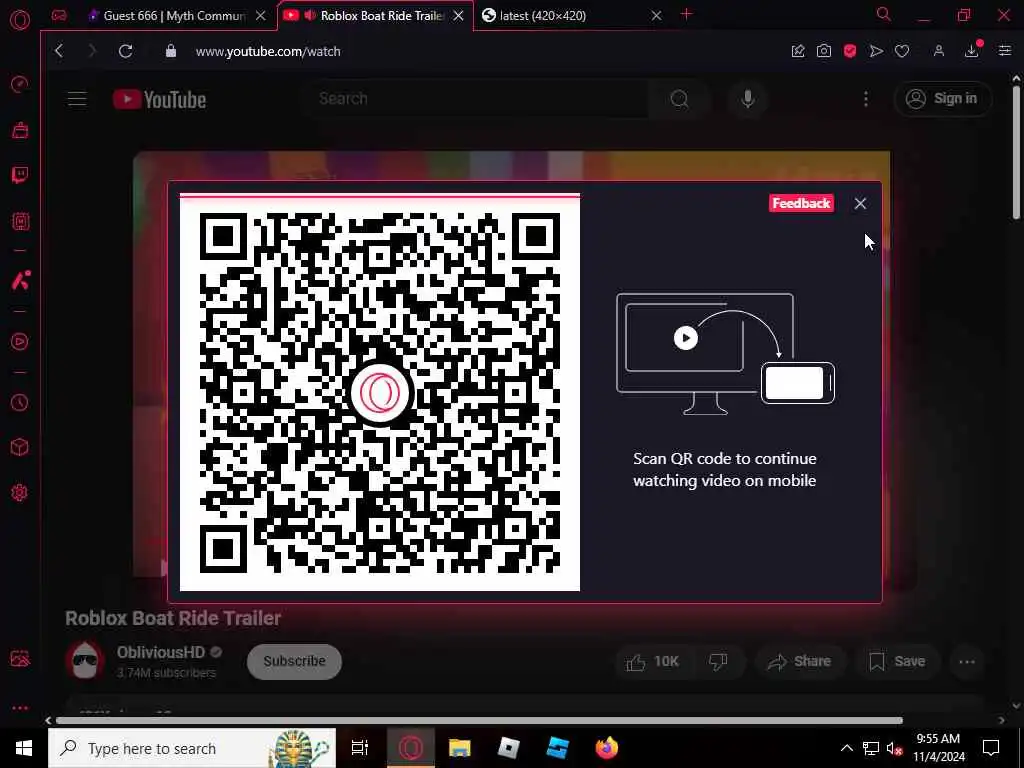Click the send arrow icon in address bar
This screenshot has height=768, width=1024.
(x=876, y=51)
